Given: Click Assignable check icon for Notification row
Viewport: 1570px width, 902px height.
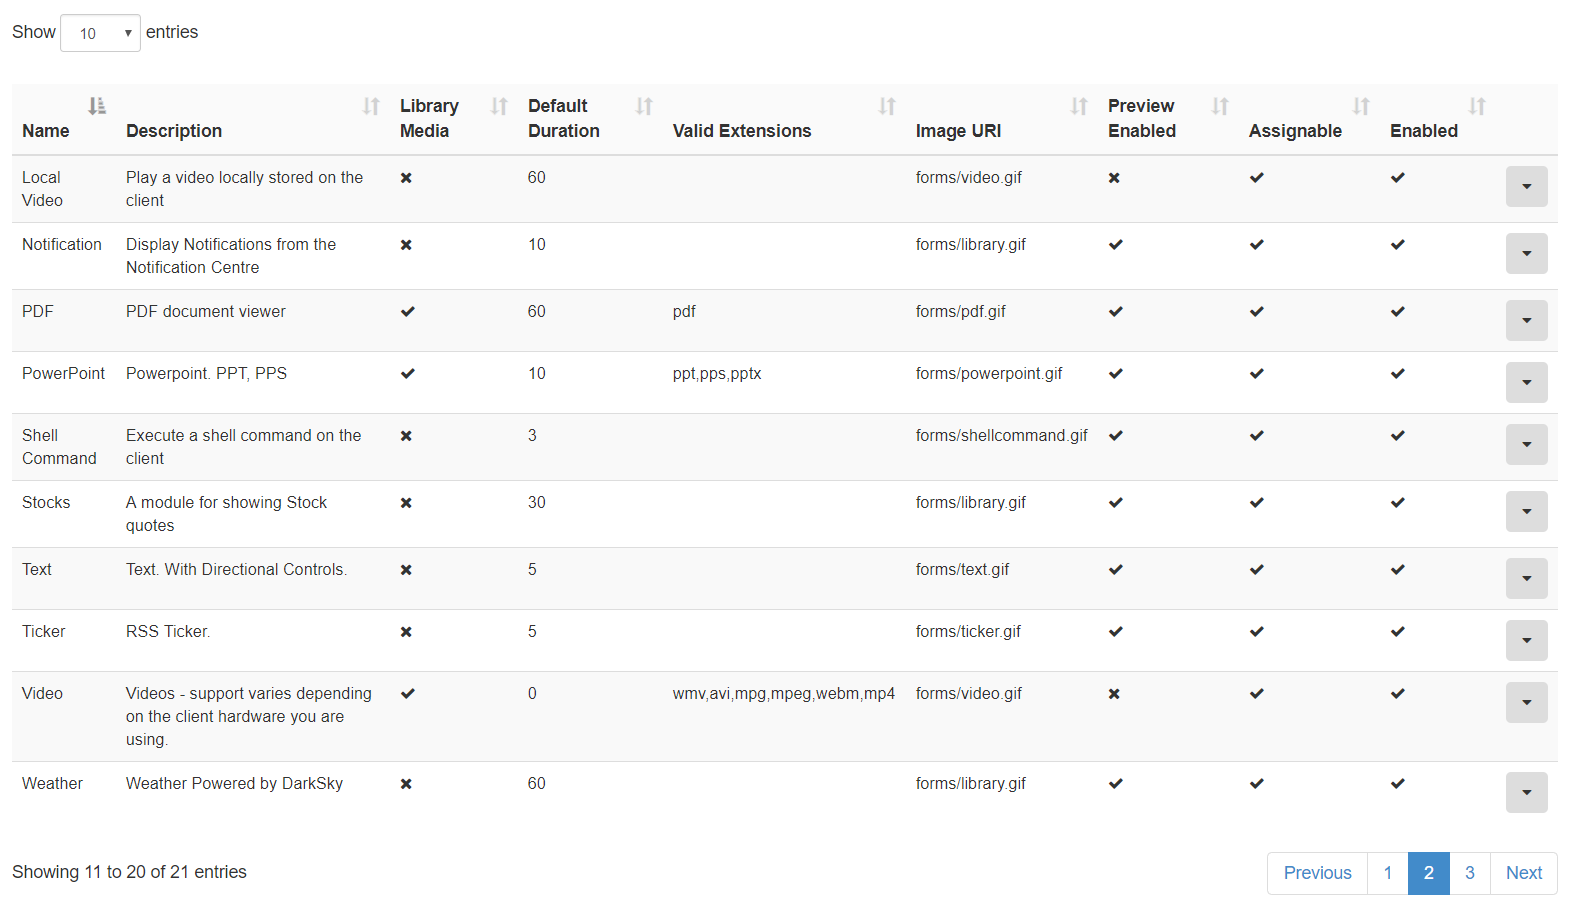Looking at the screenshot, I should [x=1257, y=245].
